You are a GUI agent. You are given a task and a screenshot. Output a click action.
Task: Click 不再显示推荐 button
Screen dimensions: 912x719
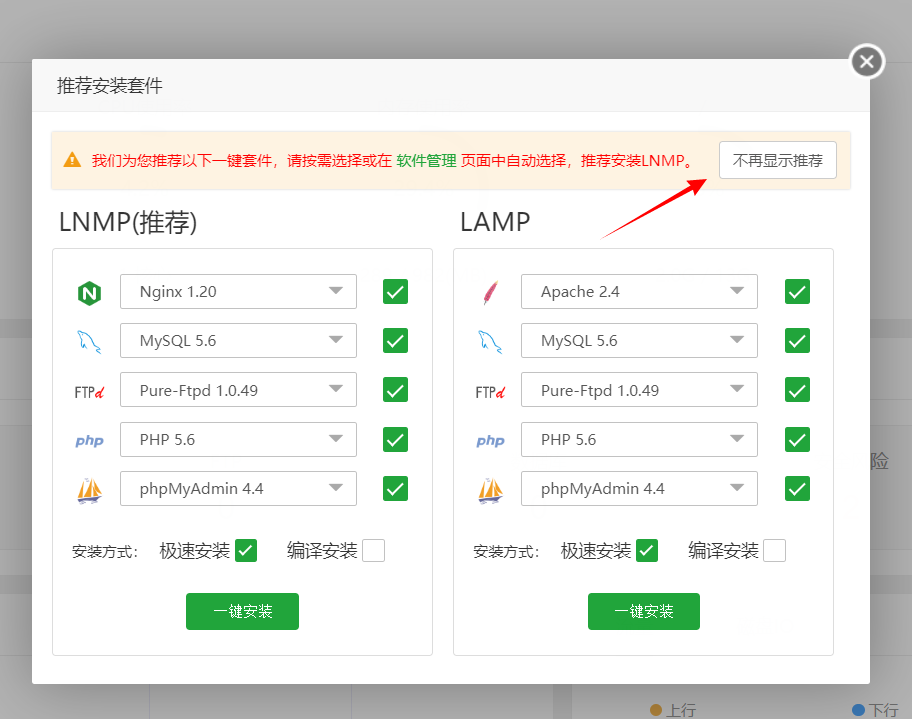(778, 160)
